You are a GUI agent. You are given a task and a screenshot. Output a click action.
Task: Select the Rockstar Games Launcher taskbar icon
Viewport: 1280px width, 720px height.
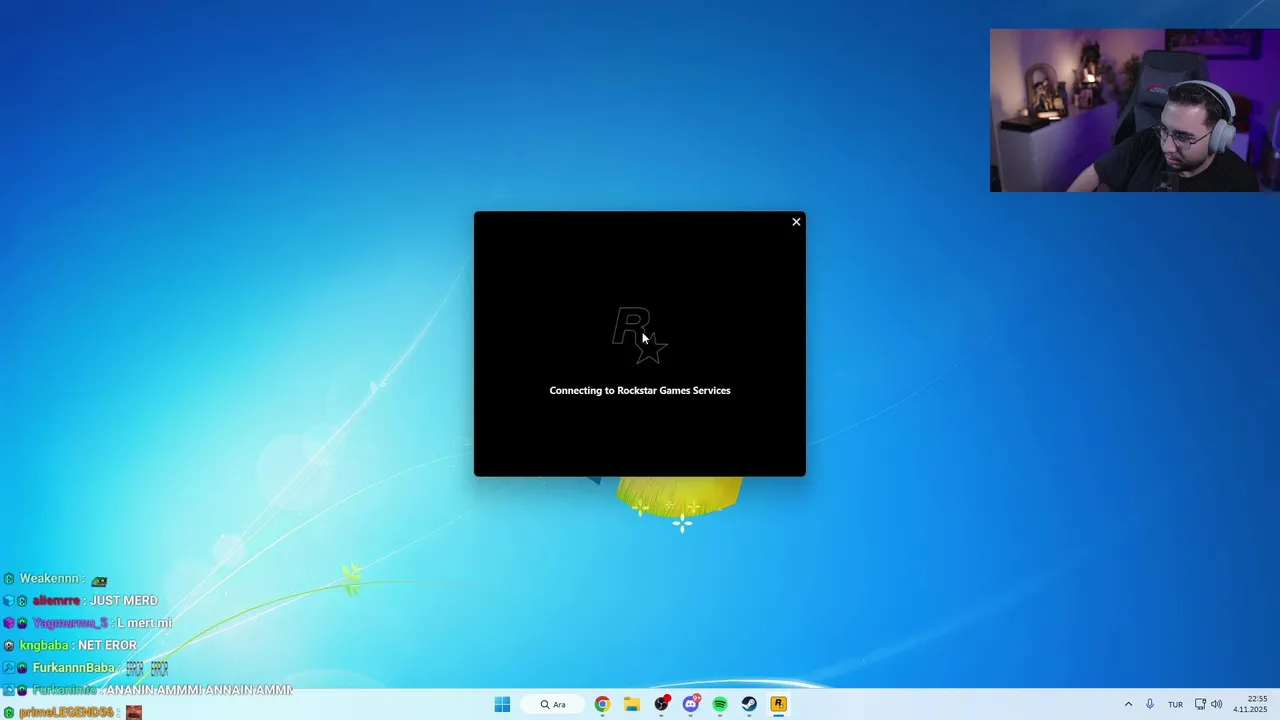click(778, 704)
